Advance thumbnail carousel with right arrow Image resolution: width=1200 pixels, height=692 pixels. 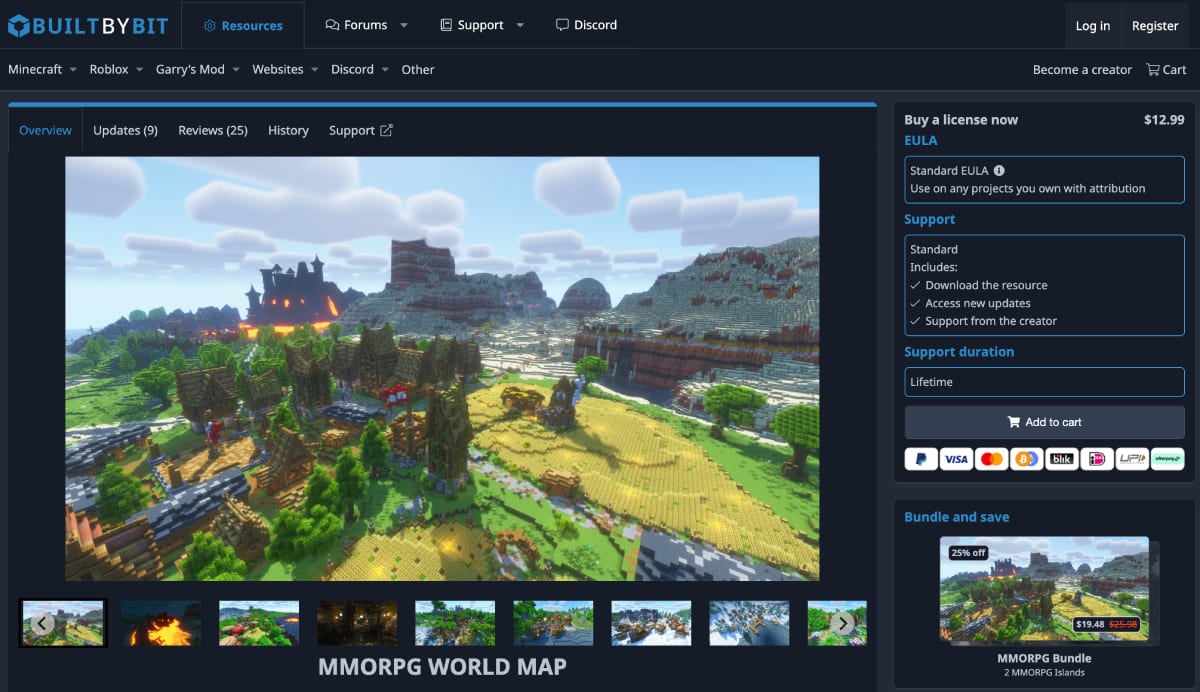pos(842,623)
